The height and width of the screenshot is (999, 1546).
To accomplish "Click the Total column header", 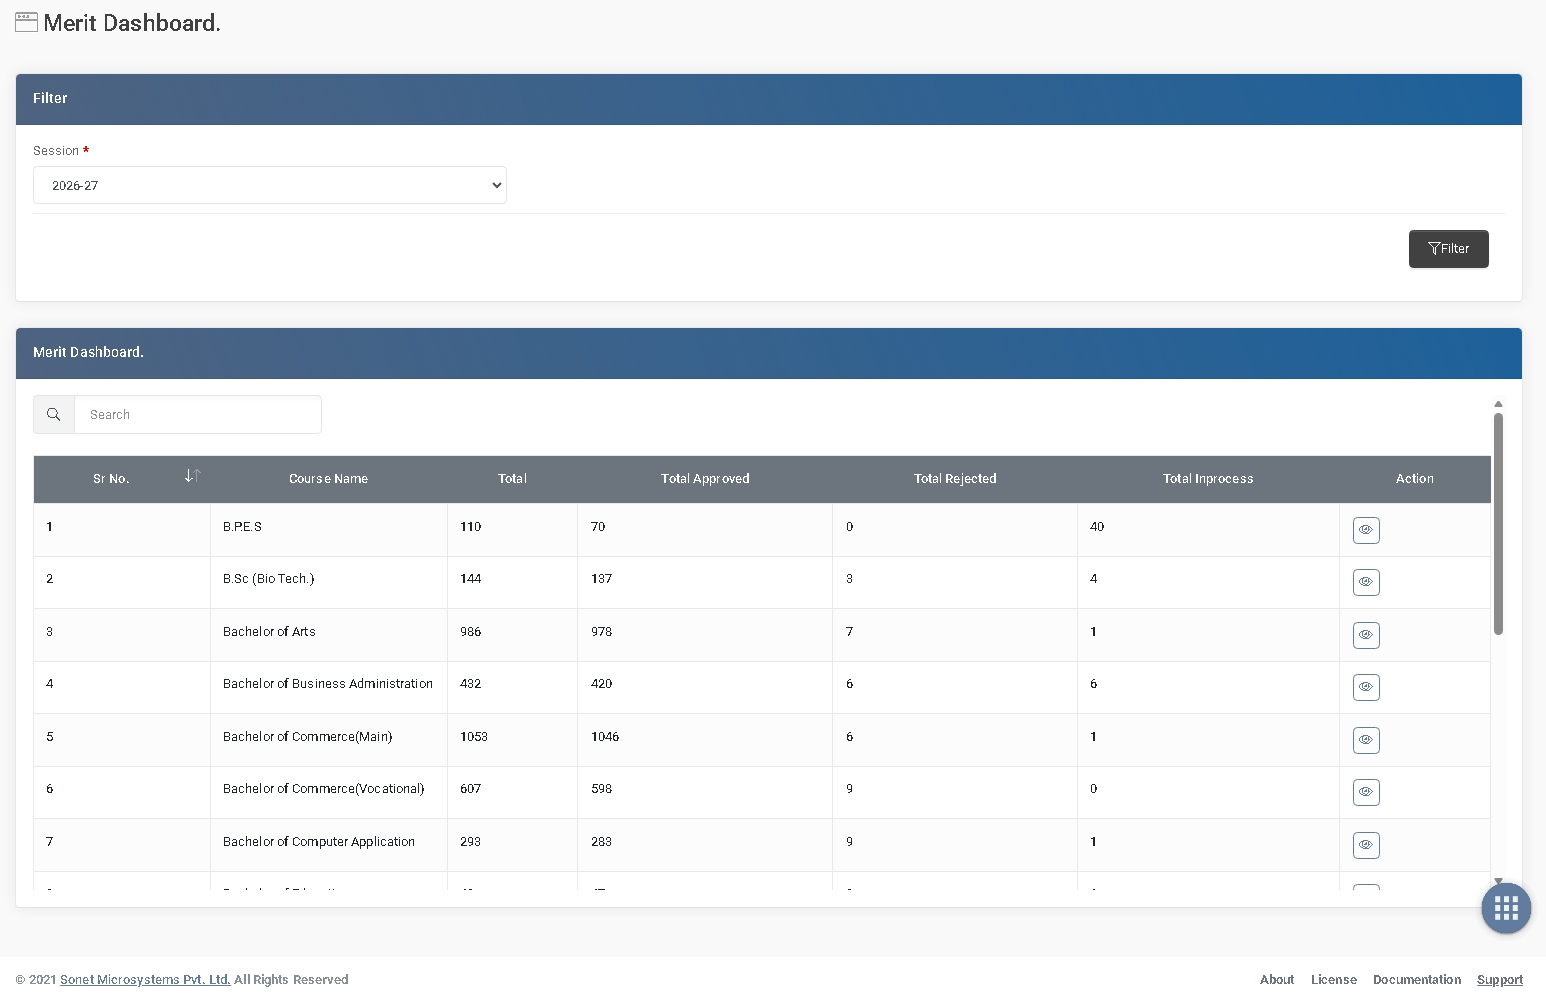I will click(512, 479).
